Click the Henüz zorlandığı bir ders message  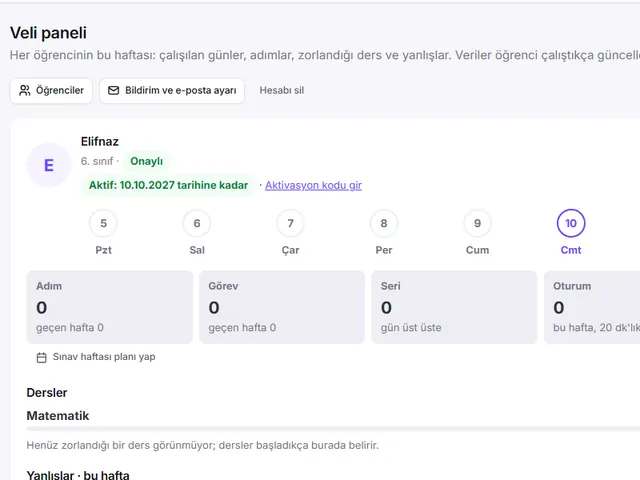202,445
